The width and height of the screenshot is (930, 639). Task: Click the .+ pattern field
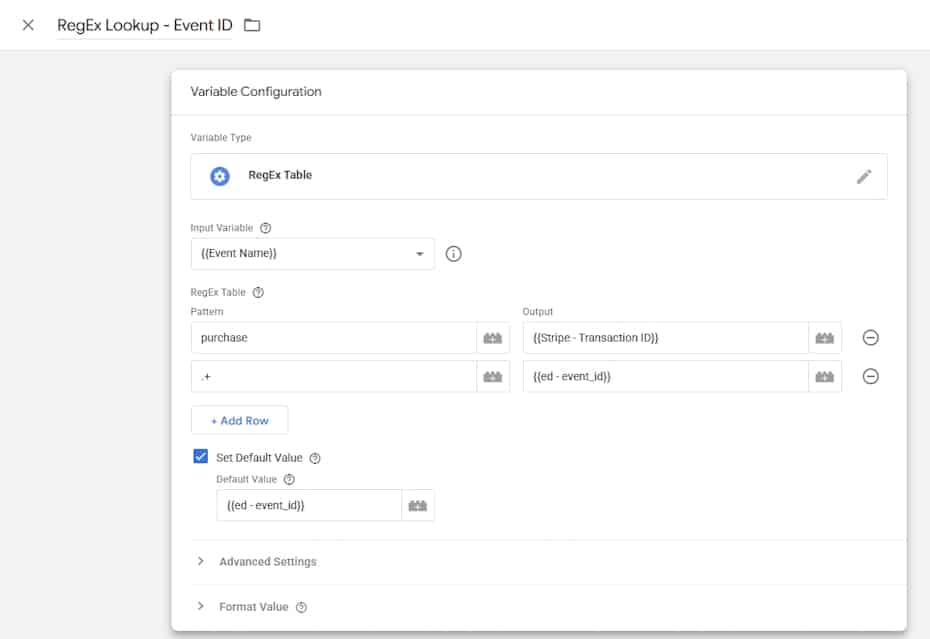(334, 377)
